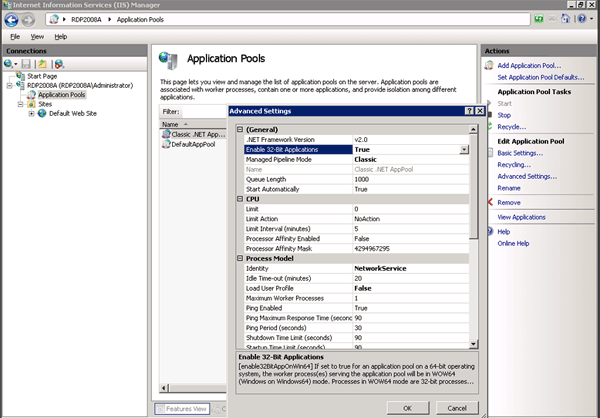Click the Sites folder icon
This screenshot has height=418, width=600.
[31, 104]
